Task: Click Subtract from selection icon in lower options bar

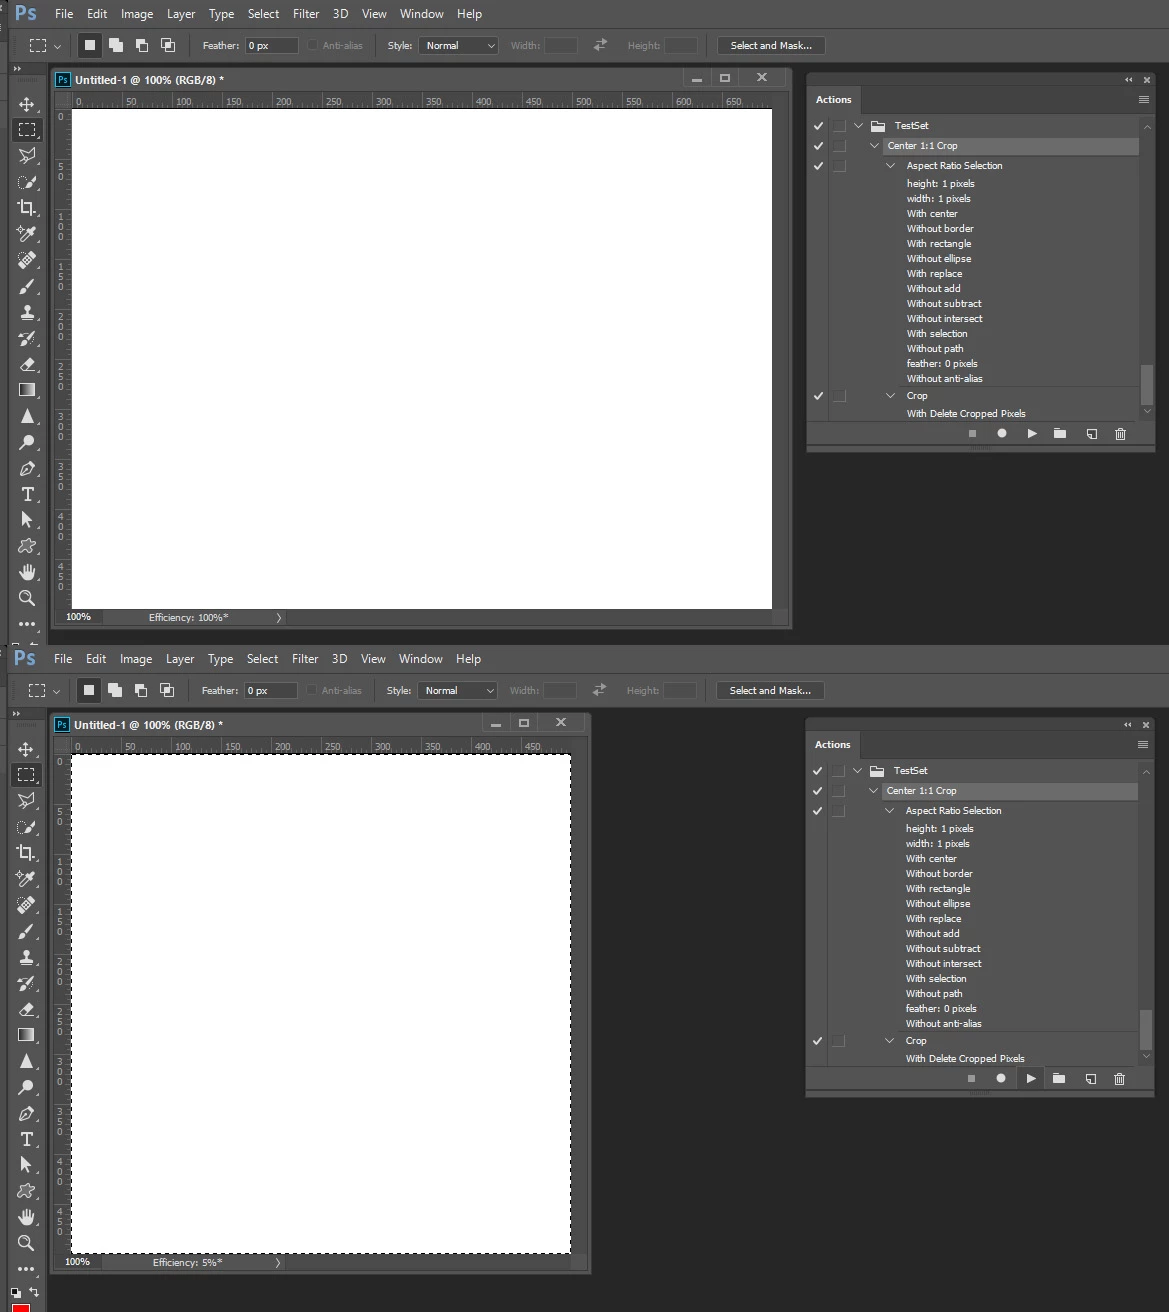Action: tap(141, 690)
